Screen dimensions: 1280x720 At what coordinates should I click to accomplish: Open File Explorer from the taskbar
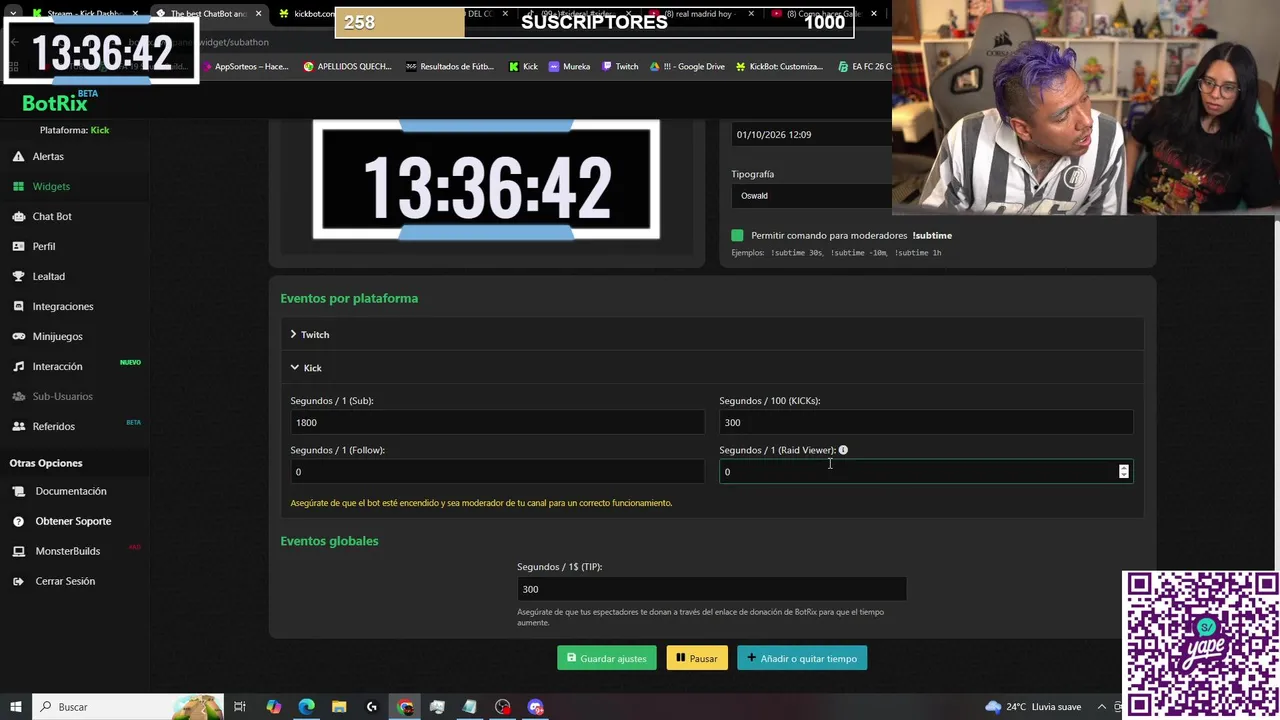[x=339, y=707]
